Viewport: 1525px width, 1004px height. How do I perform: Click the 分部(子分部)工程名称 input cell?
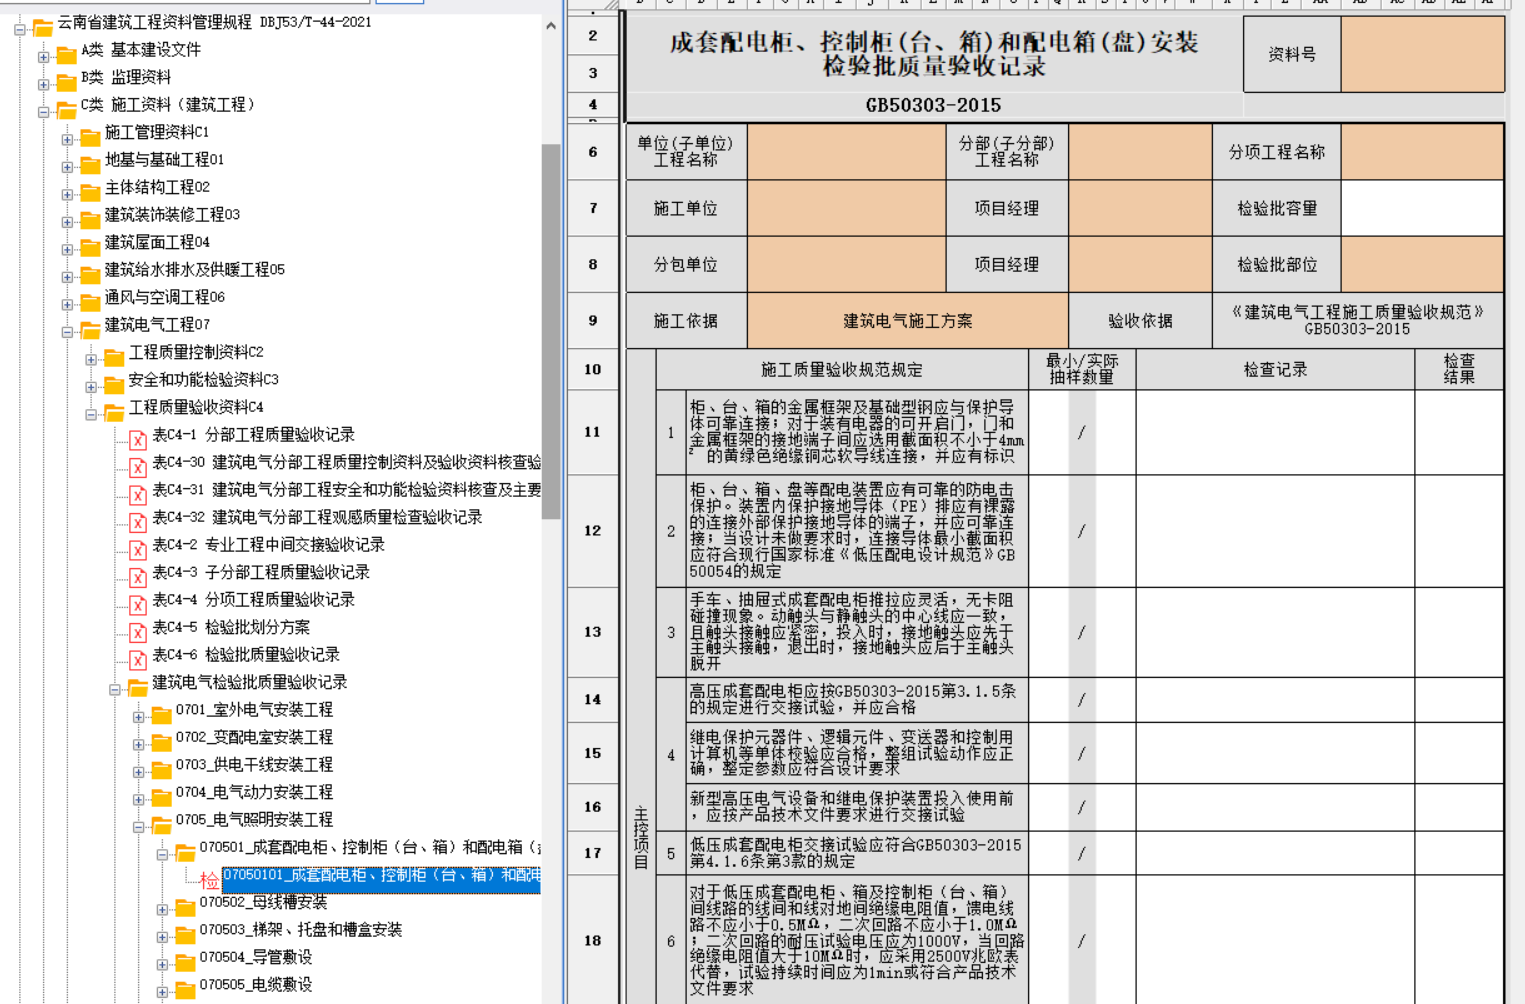point(1140,152)
